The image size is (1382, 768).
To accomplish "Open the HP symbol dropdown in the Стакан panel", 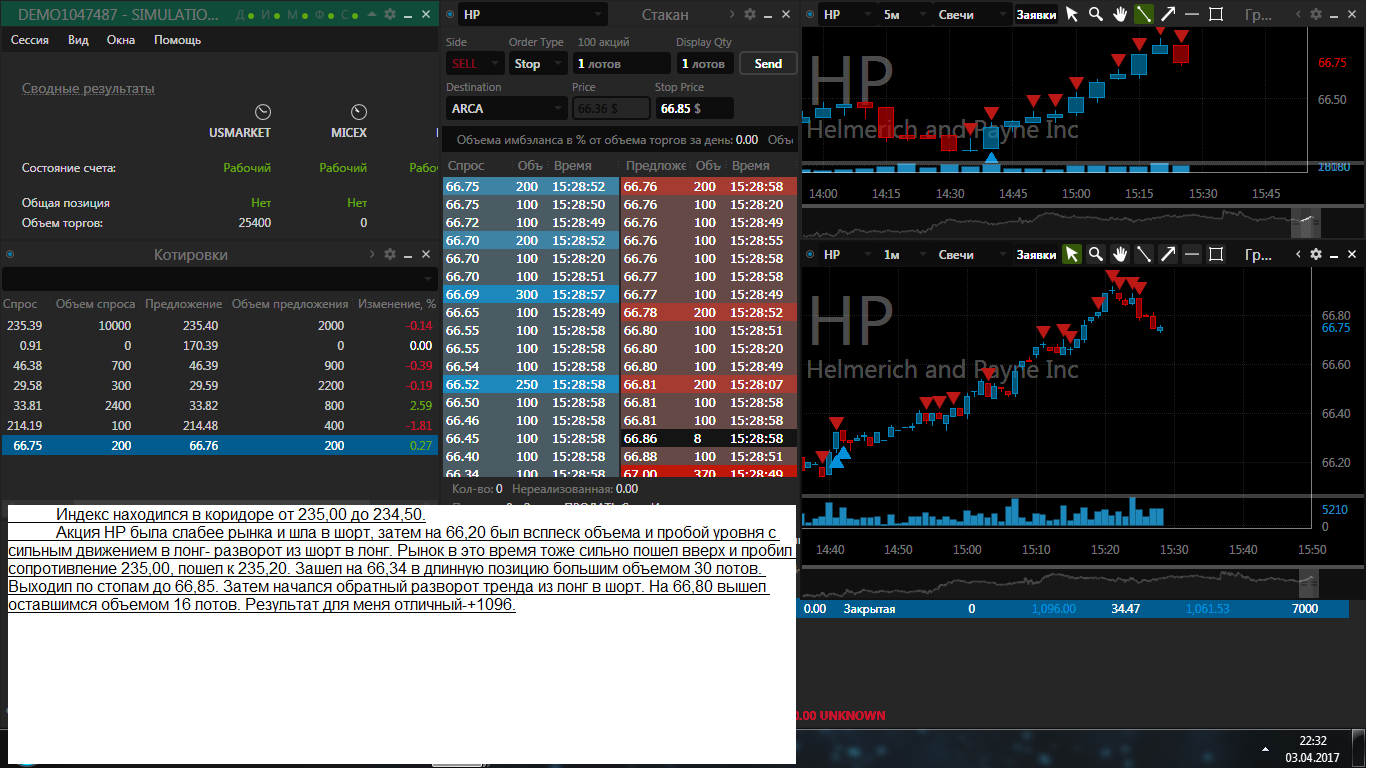I will coord(533,14).
